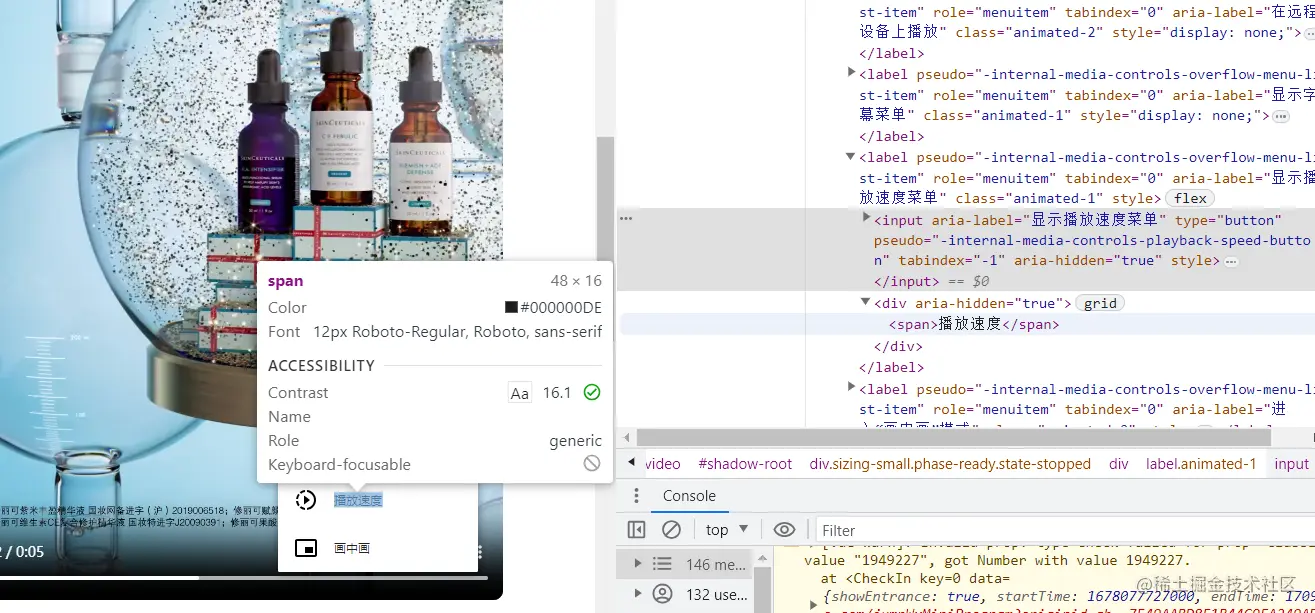Screen dimensions: 1315x613
Task: Collapse the div aria-hidden="true" node
Action: pos(866,301)
